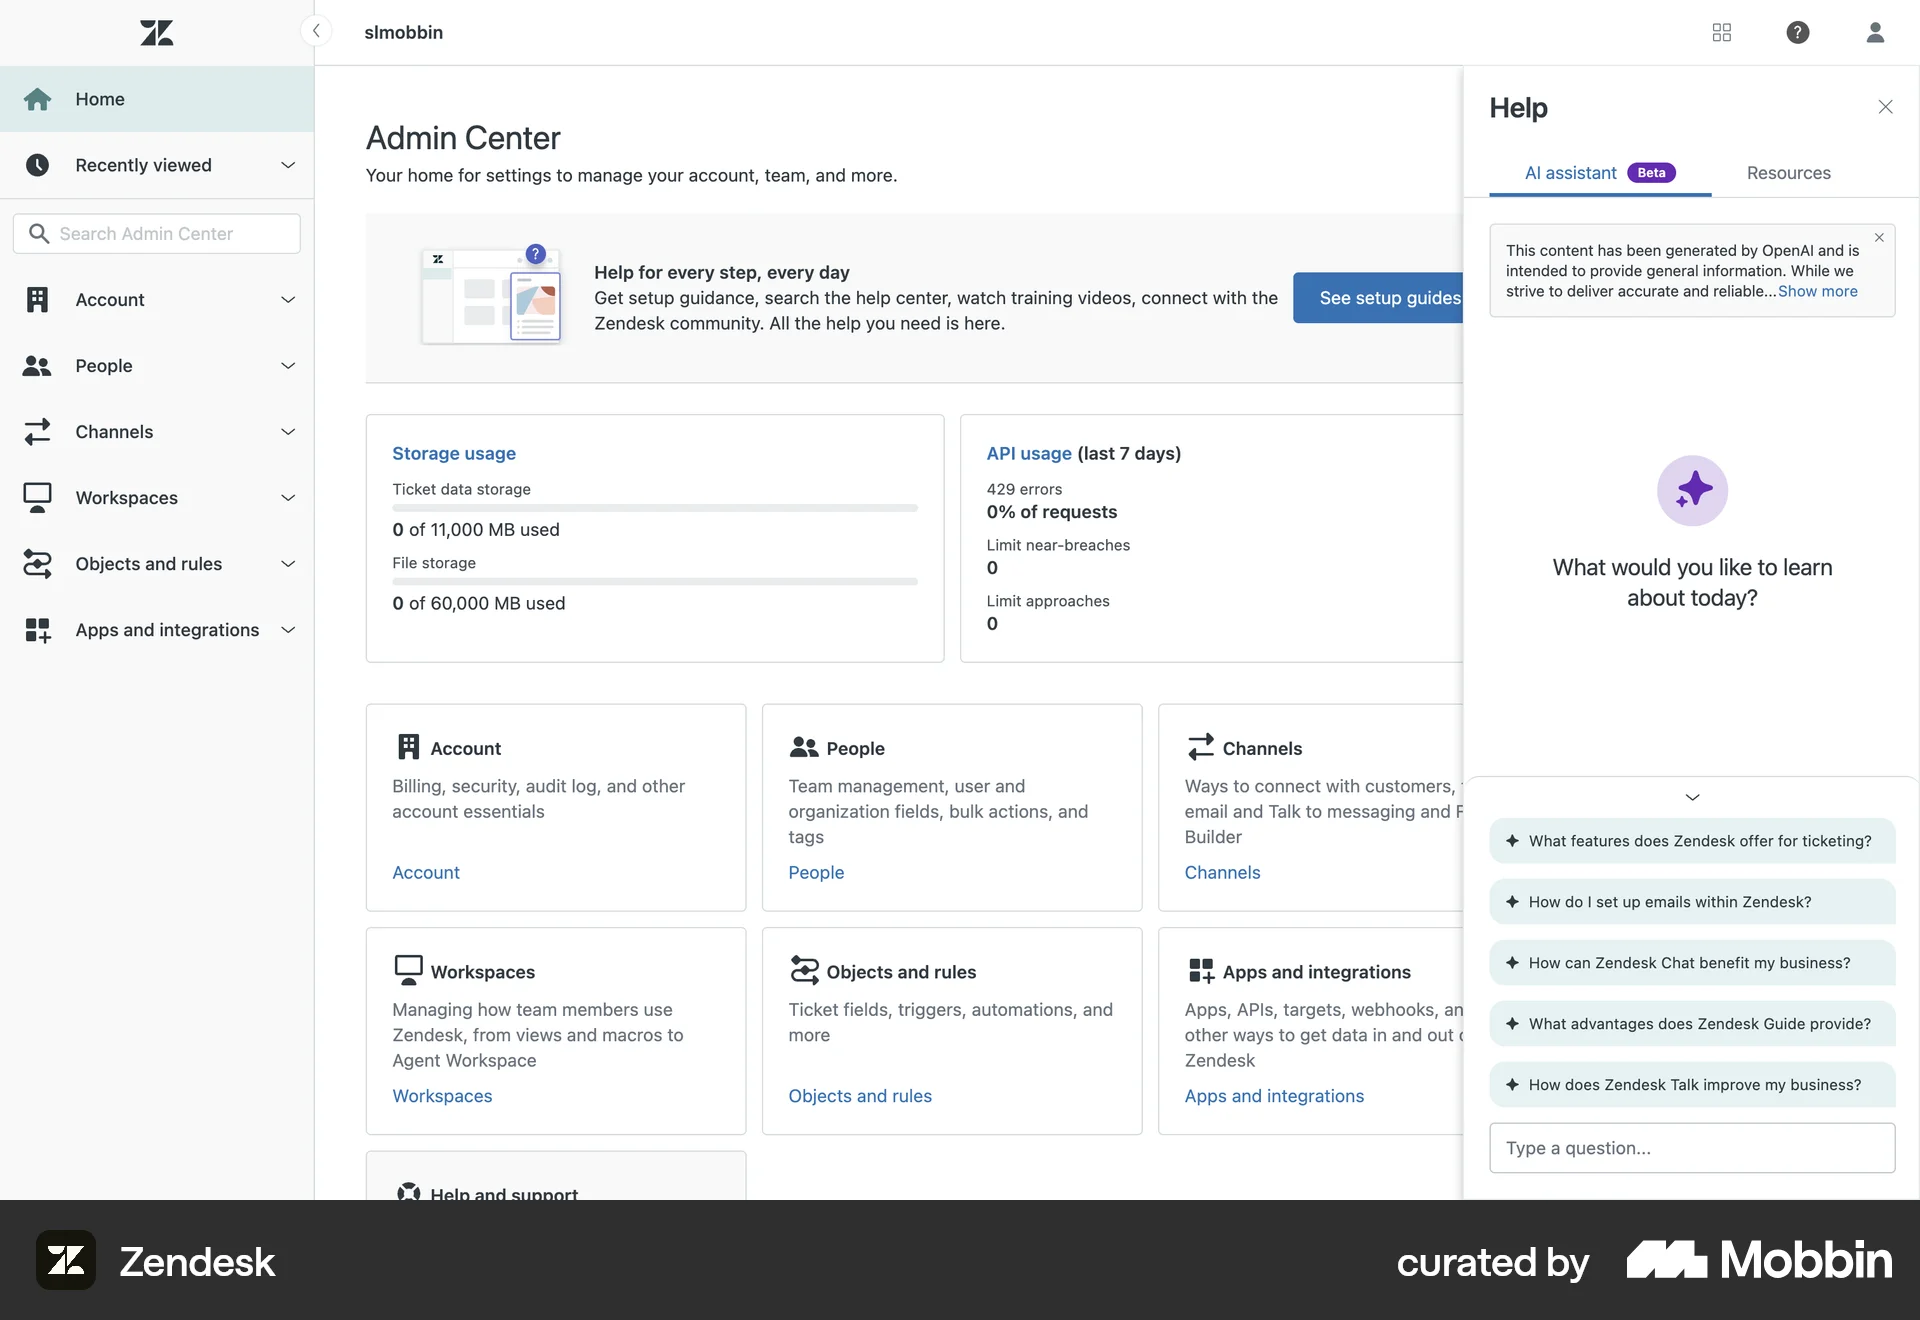Expand the Apps and integrations section

(288, 630)
